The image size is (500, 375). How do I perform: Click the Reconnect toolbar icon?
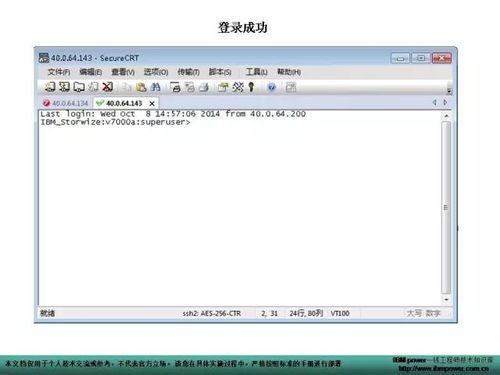pos(93,87)
